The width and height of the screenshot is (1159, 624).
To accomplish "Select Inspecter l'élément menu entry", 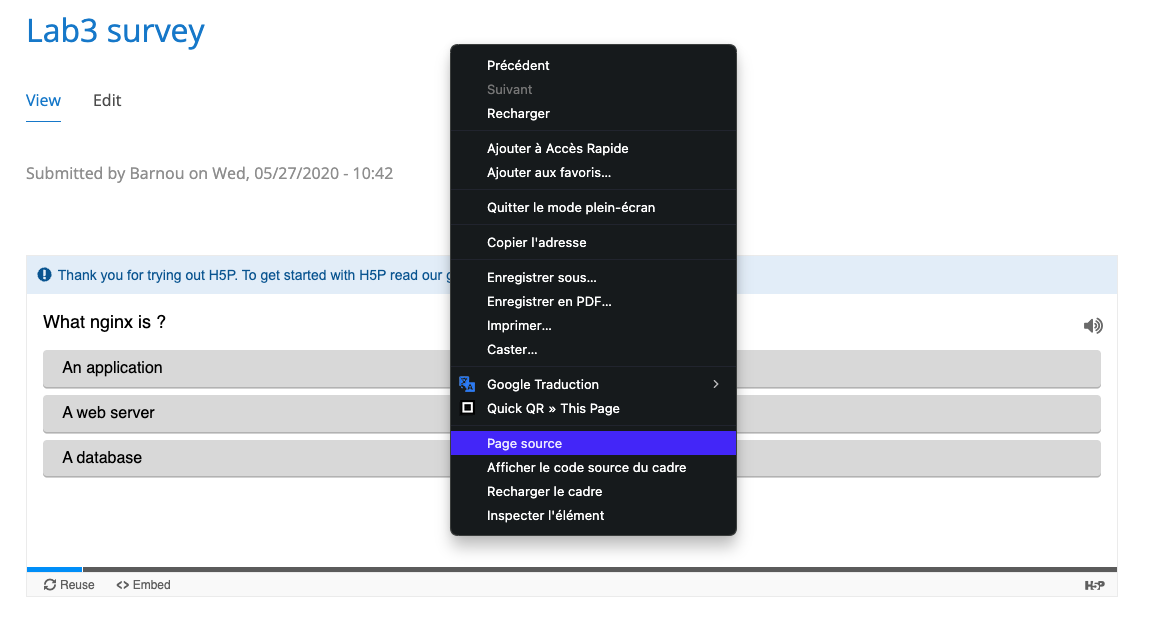I will coord(593,515).
